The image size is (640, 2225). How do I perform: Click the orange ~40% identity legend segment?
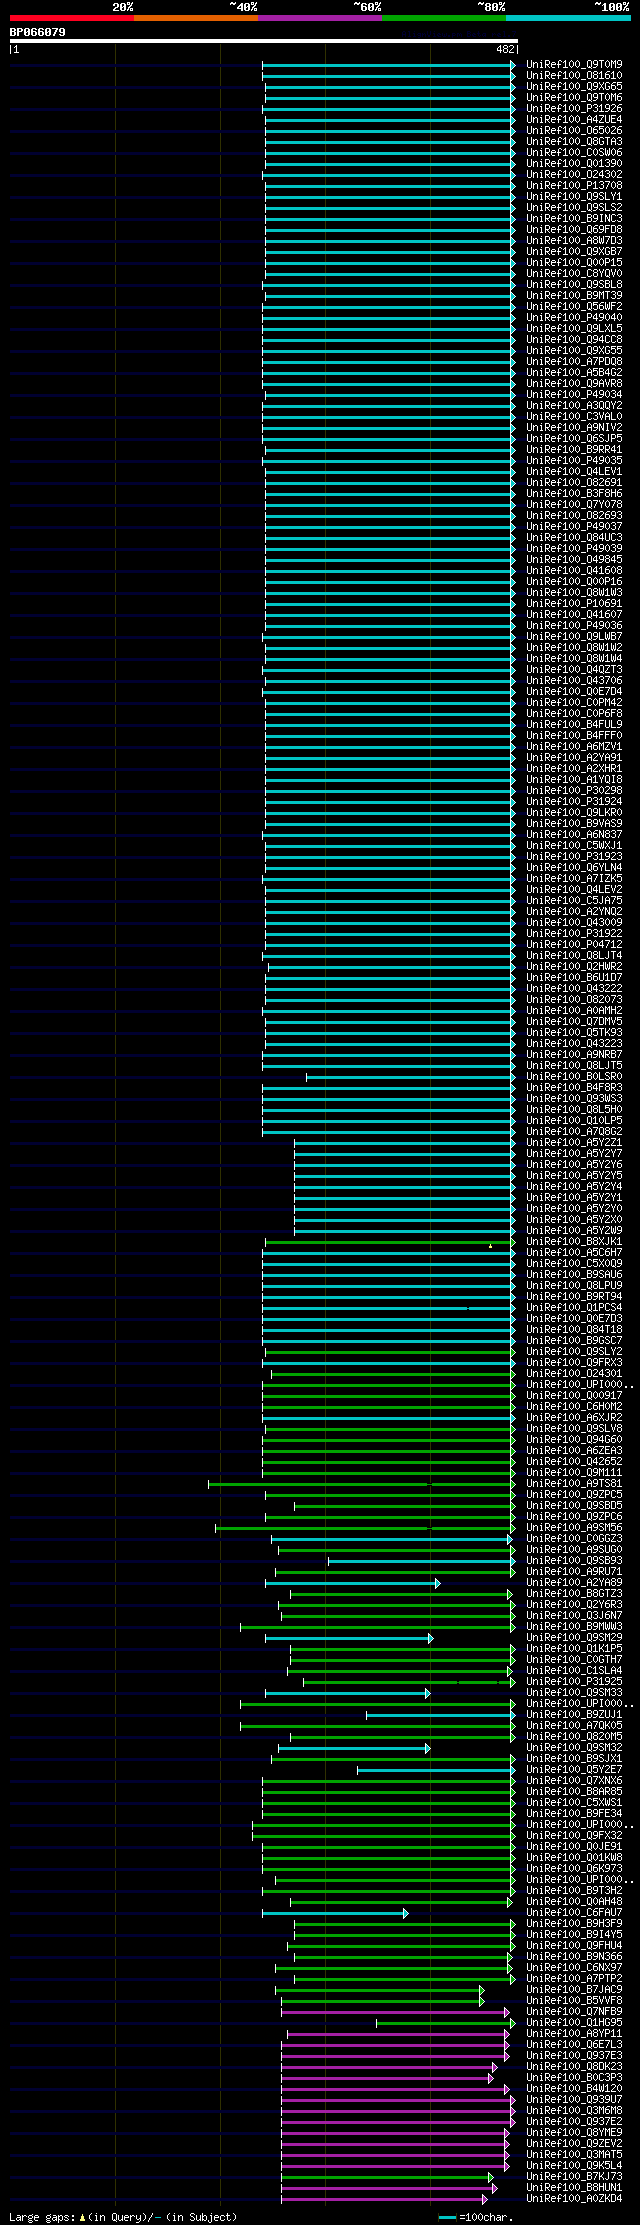click(196, 18)
